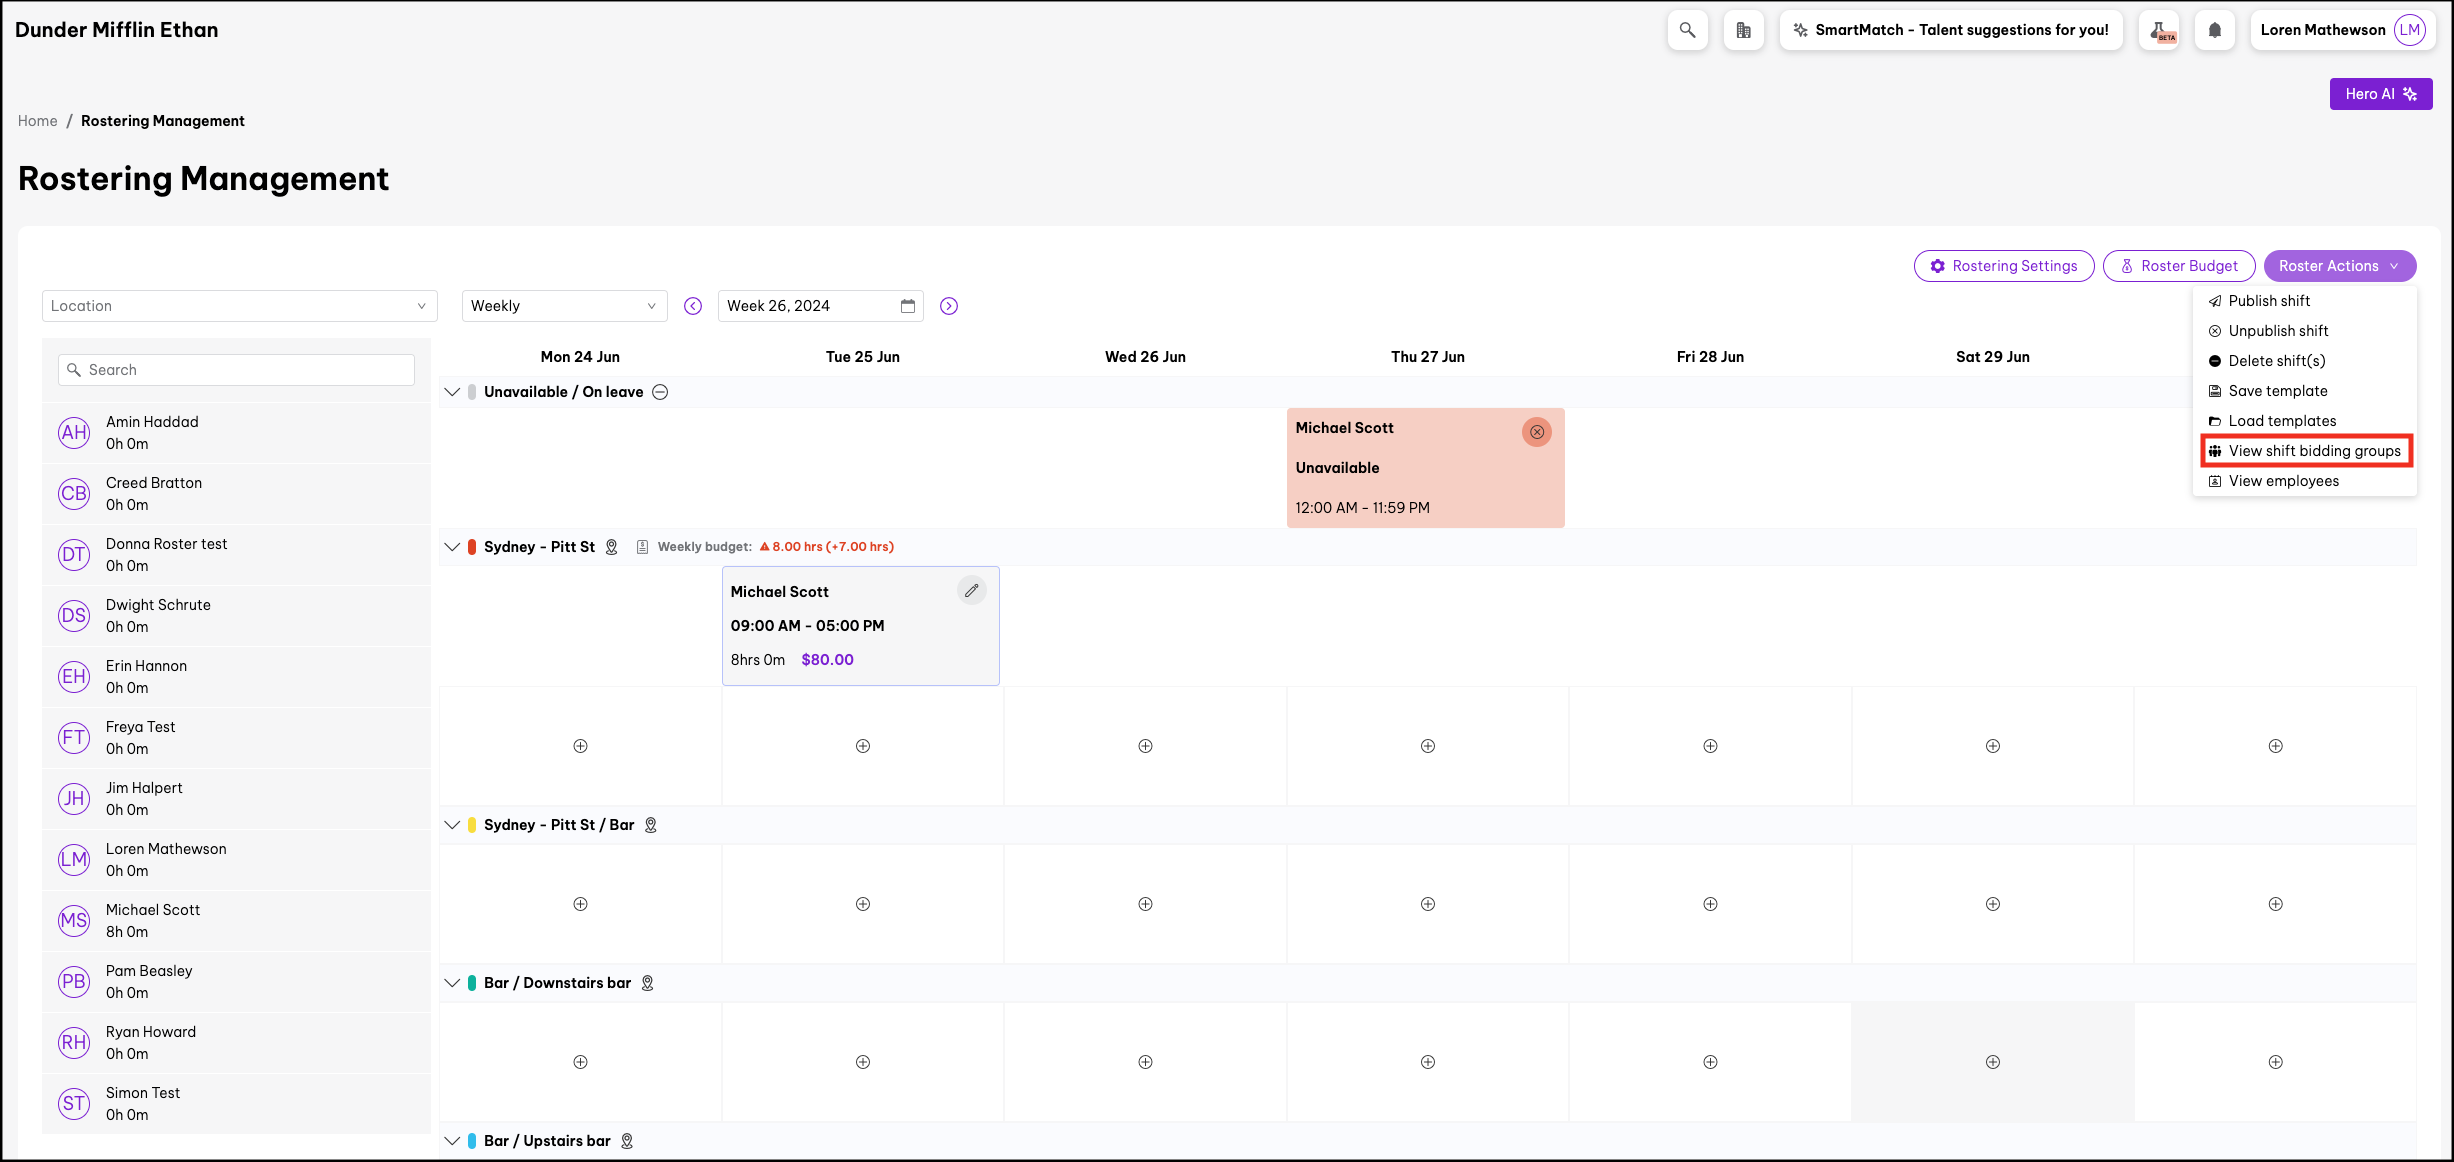
Task: Click the employee Search field
Action: tap(237, 370)
